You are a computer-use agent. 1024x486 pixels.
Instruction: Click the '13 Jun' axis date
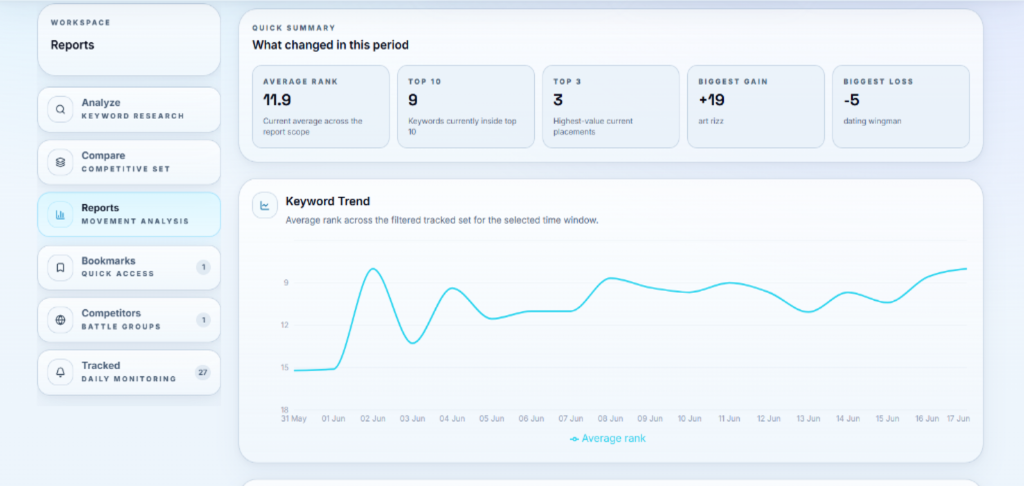[808, 418]
